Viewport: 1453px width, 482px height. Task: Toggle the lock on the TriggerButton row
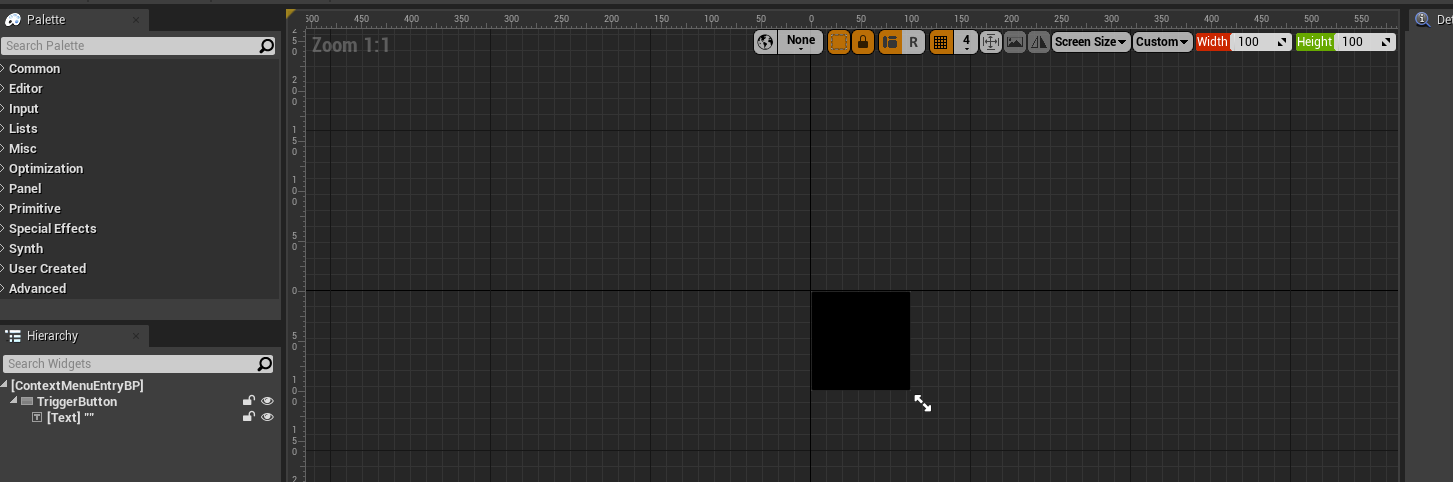click(x=249, y=401)
